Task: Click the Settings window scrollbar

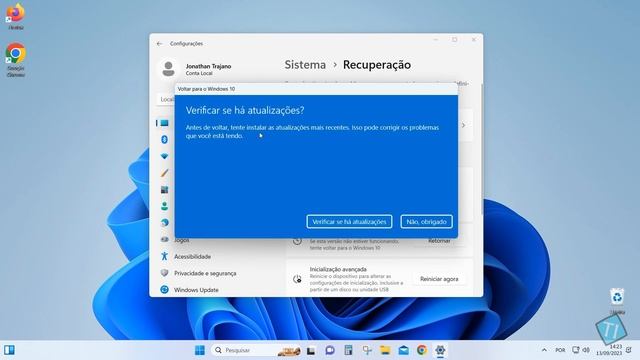Action: [482, 149]
